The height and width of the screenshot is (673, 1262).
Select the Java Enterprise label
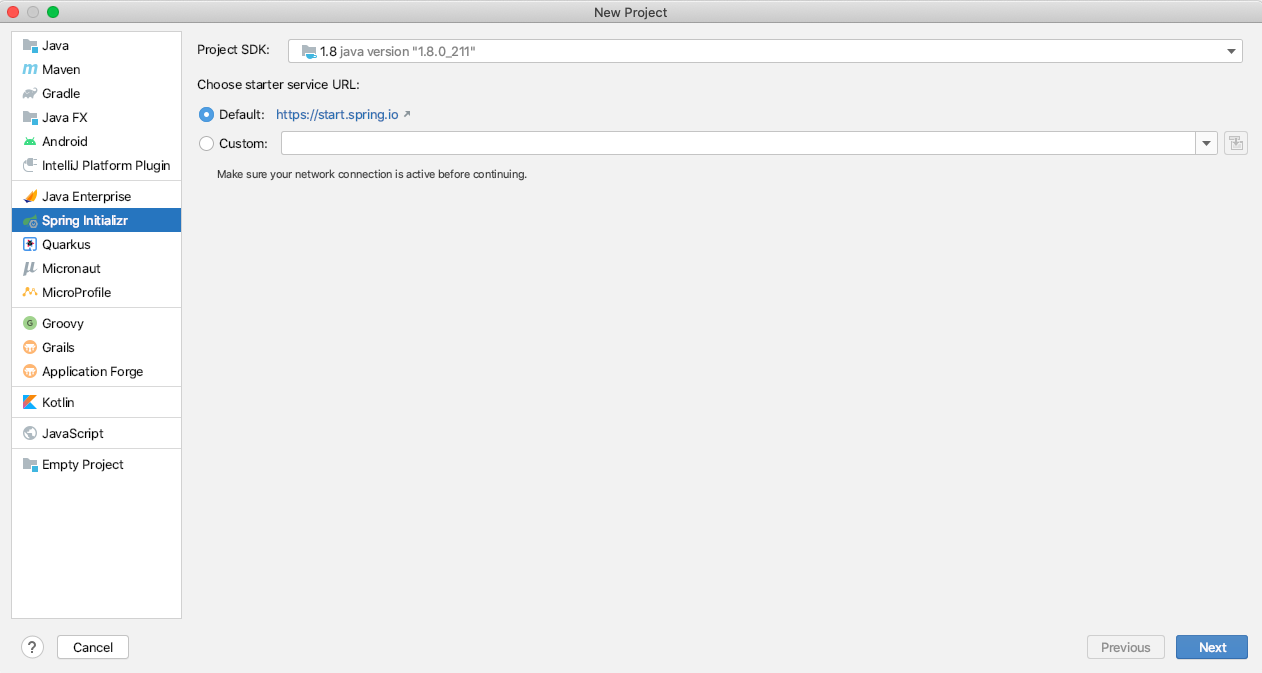(x=86, y=196)
